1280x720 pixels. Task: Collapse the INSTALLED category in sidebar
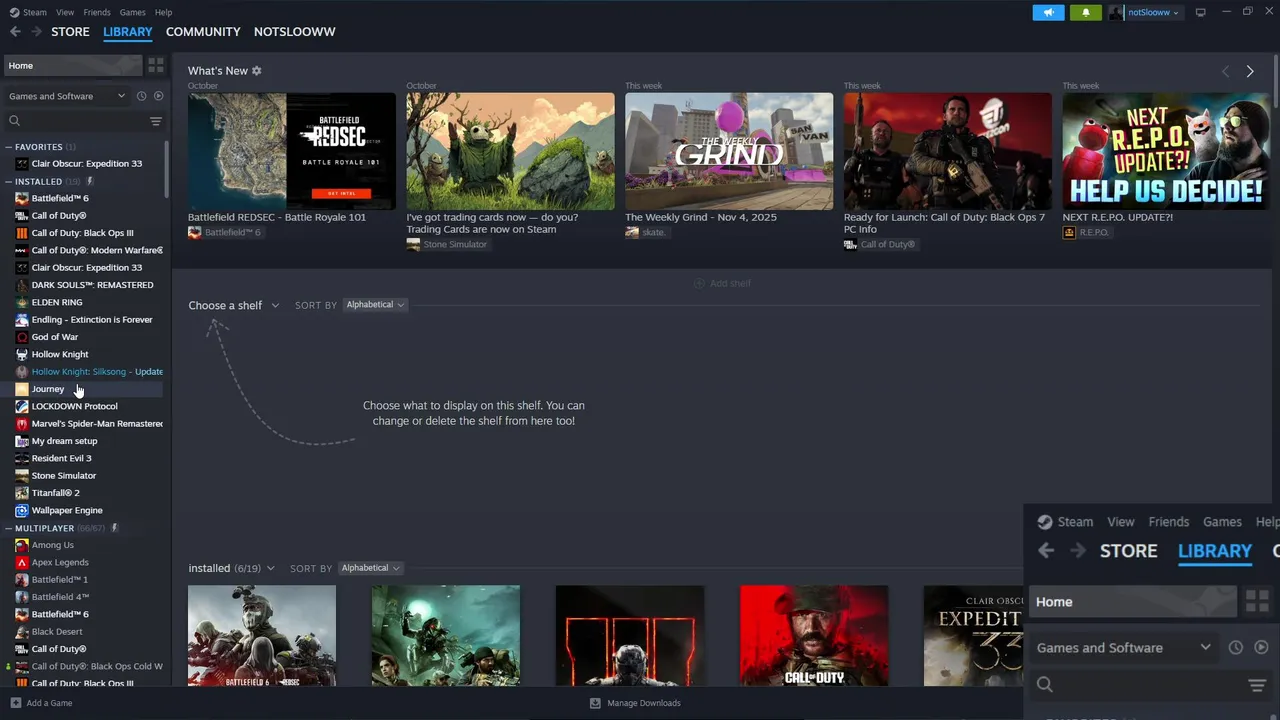coord(8,181)
